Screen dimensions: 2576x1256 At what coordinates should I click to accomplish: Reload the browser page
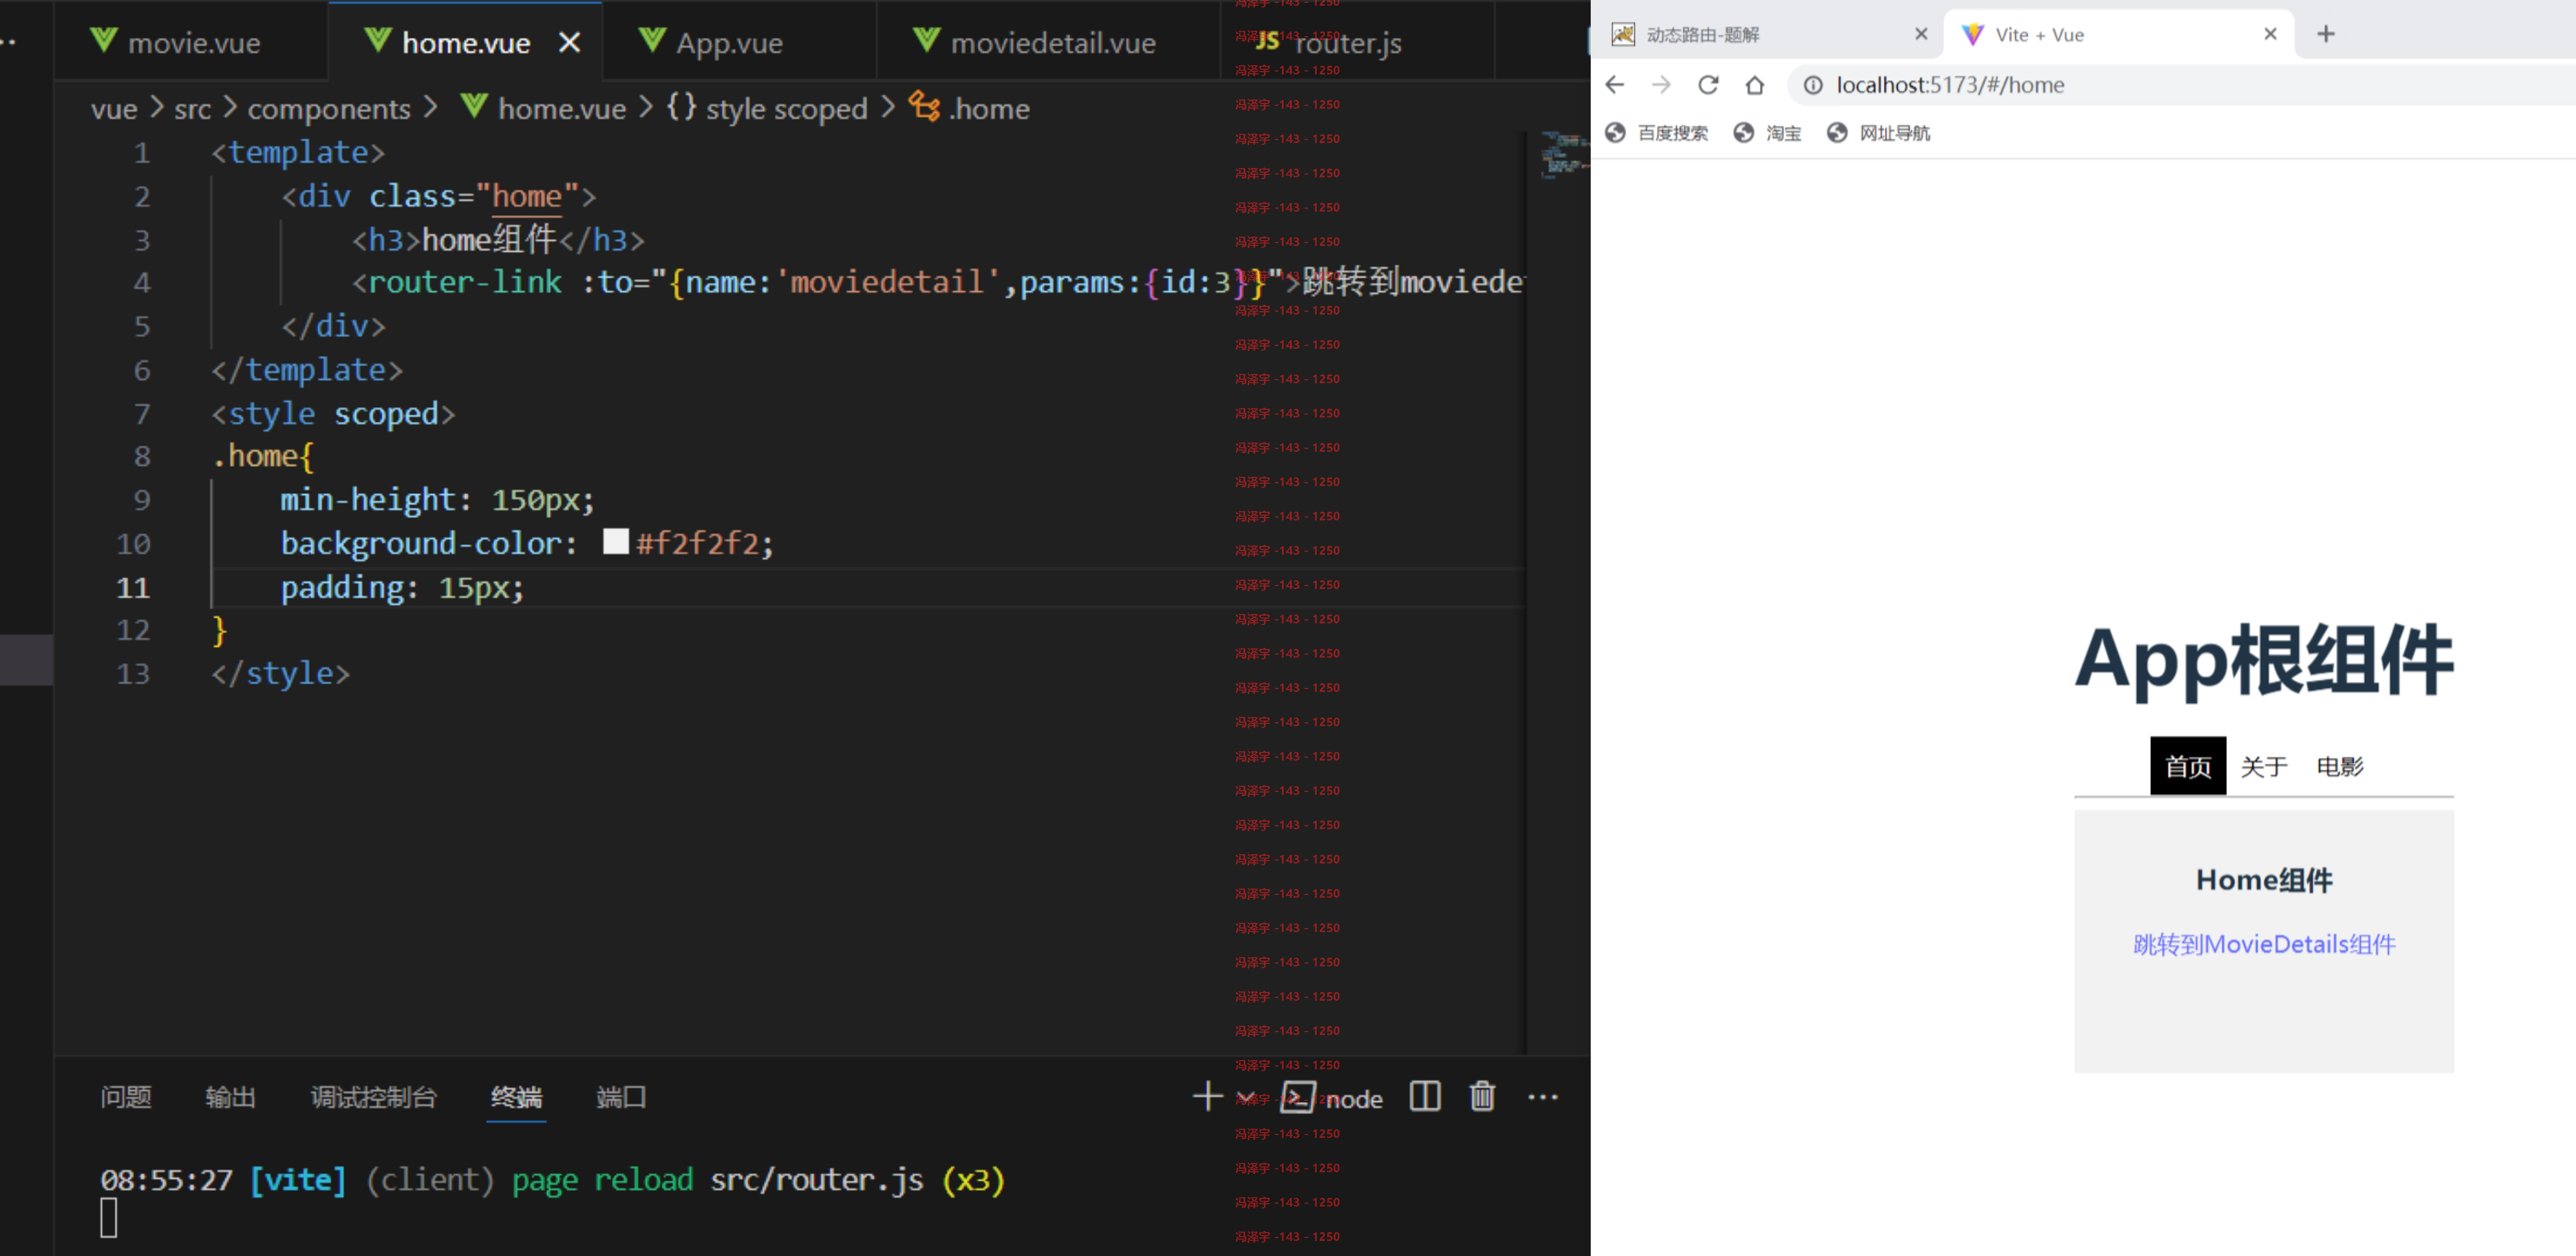(1708, 85)
